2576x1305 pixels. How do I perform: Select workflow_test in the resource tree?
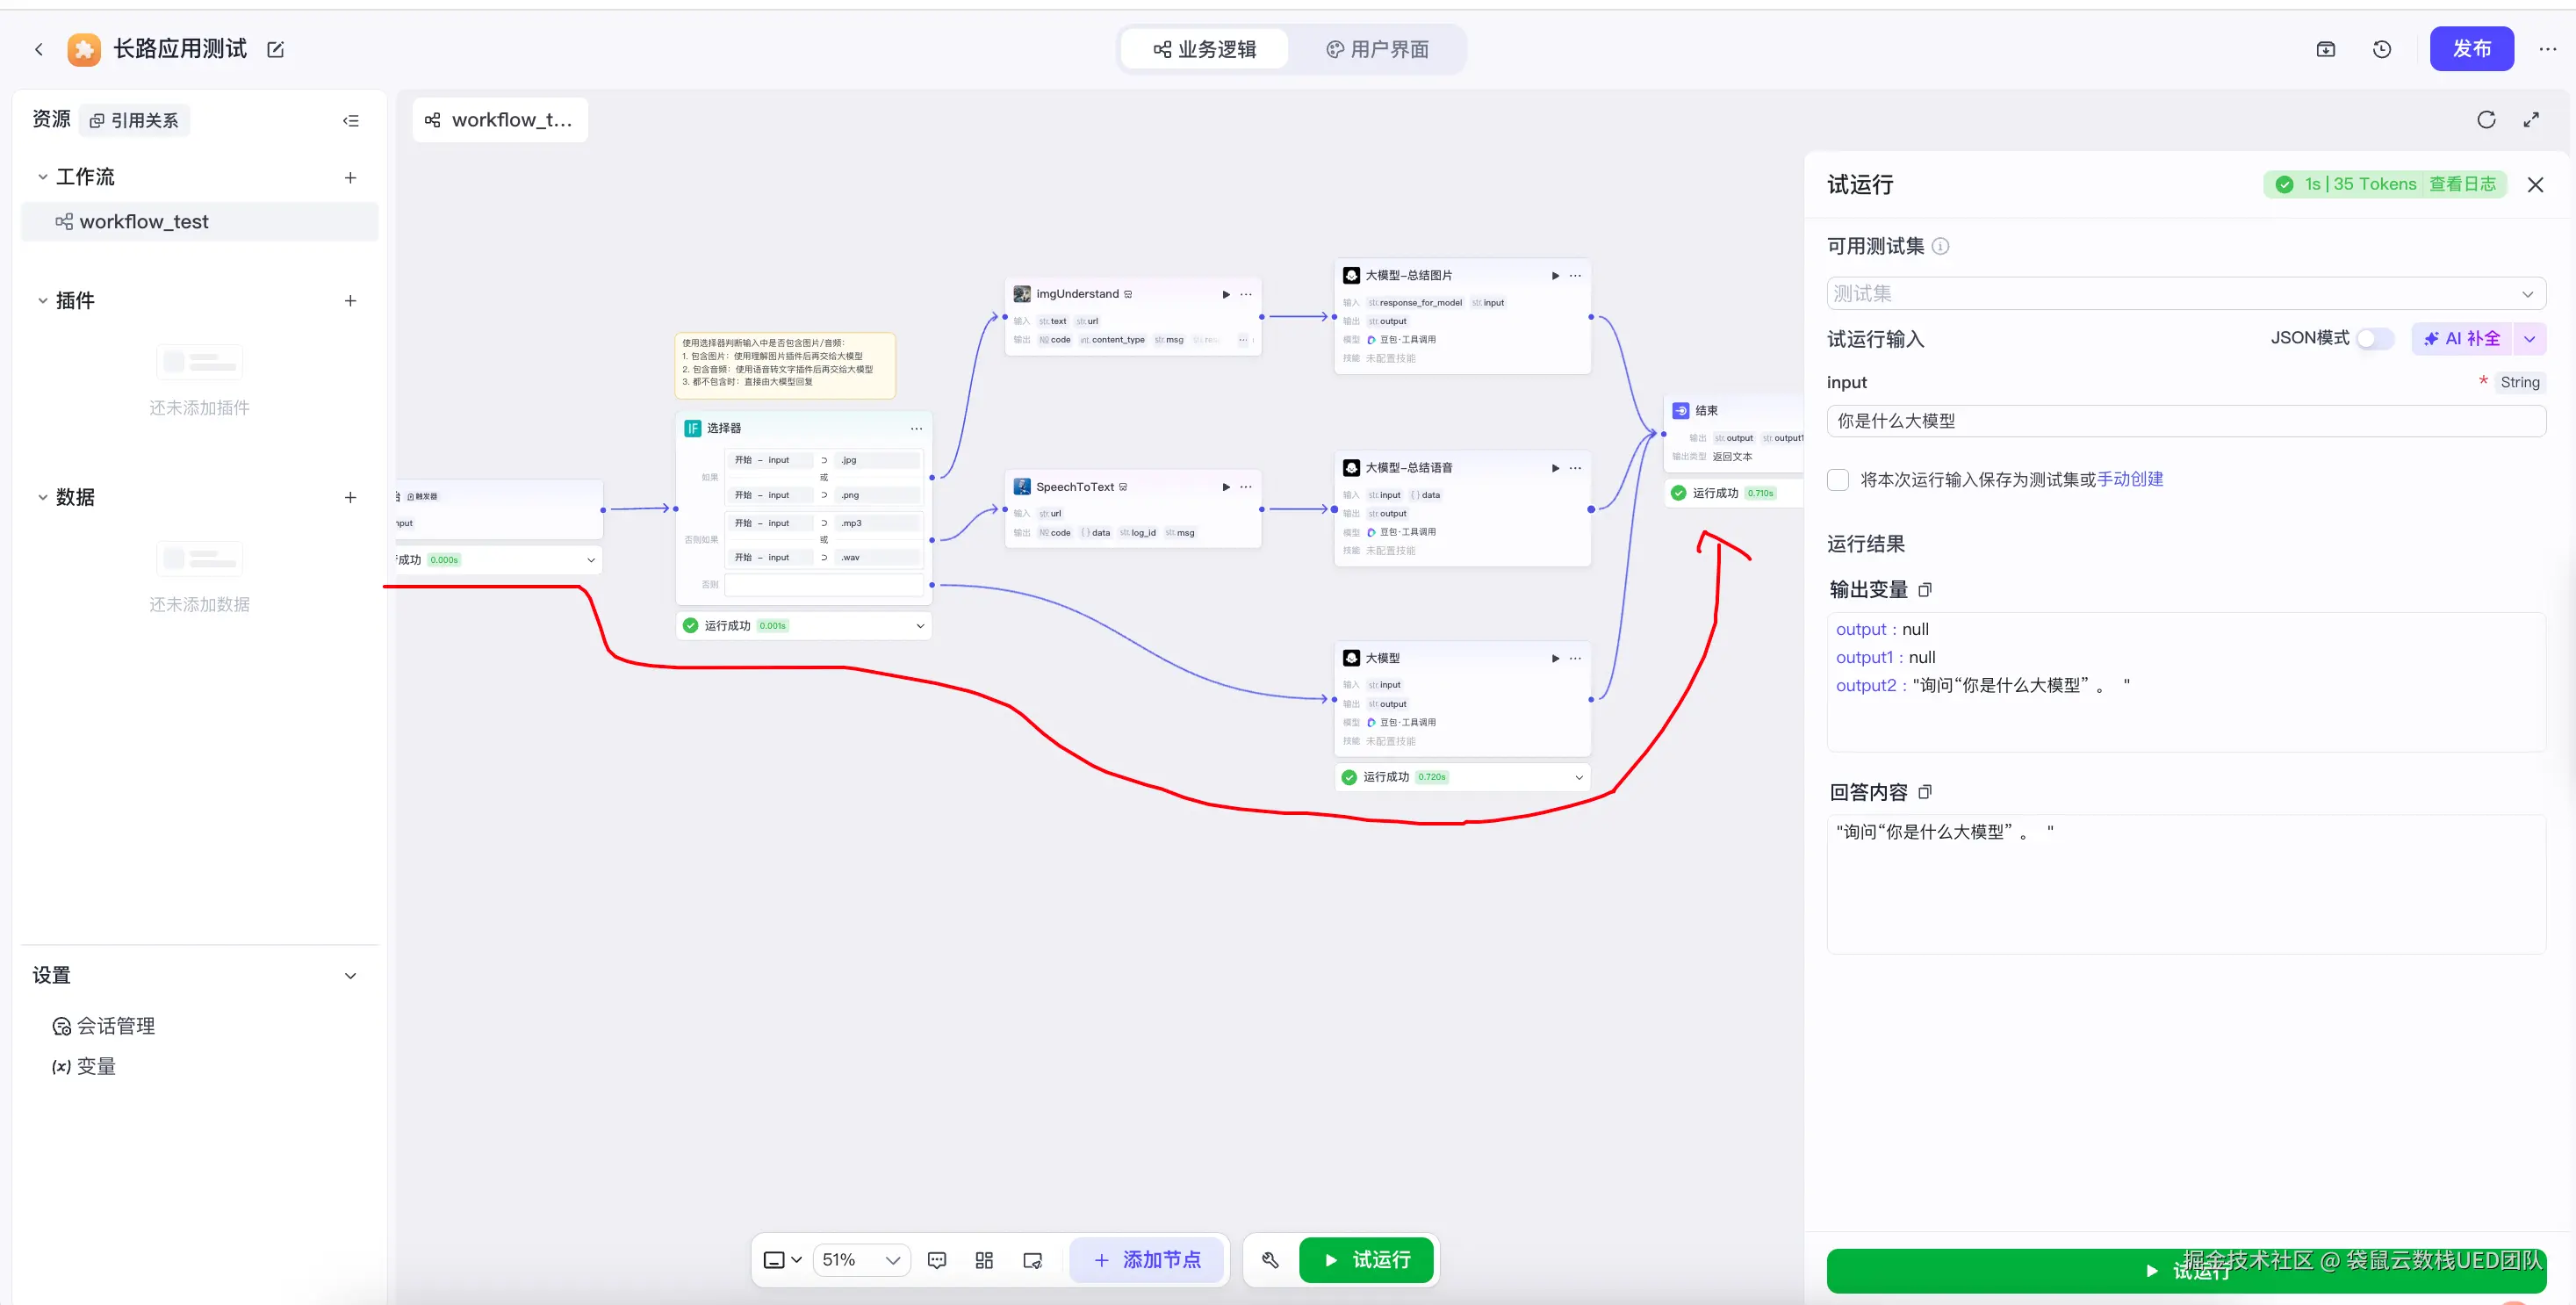(x=144, y=222)
